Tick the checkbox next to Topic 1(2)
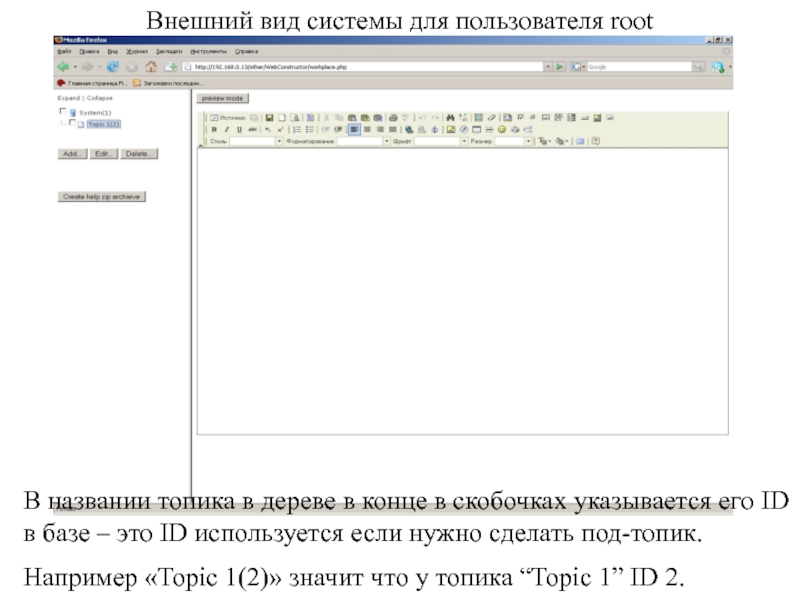Viewport: 800px width, 600px height. [x=71, y=123]
